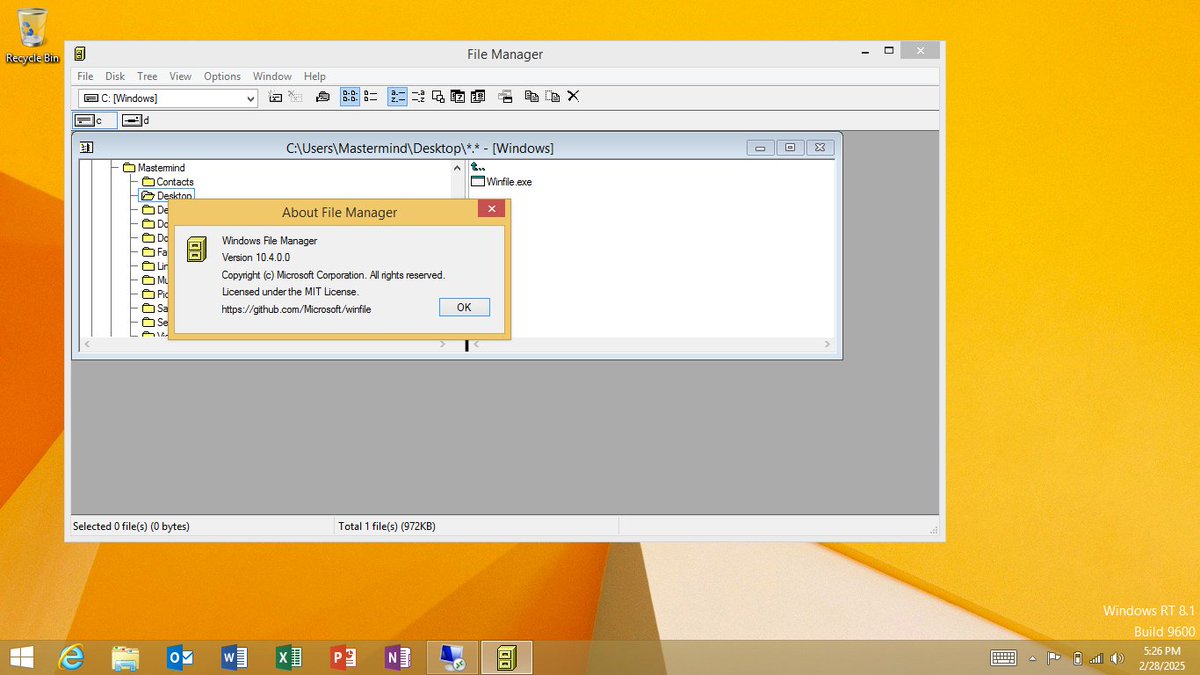Sort files by date toolbar icon

pos(458,97)
